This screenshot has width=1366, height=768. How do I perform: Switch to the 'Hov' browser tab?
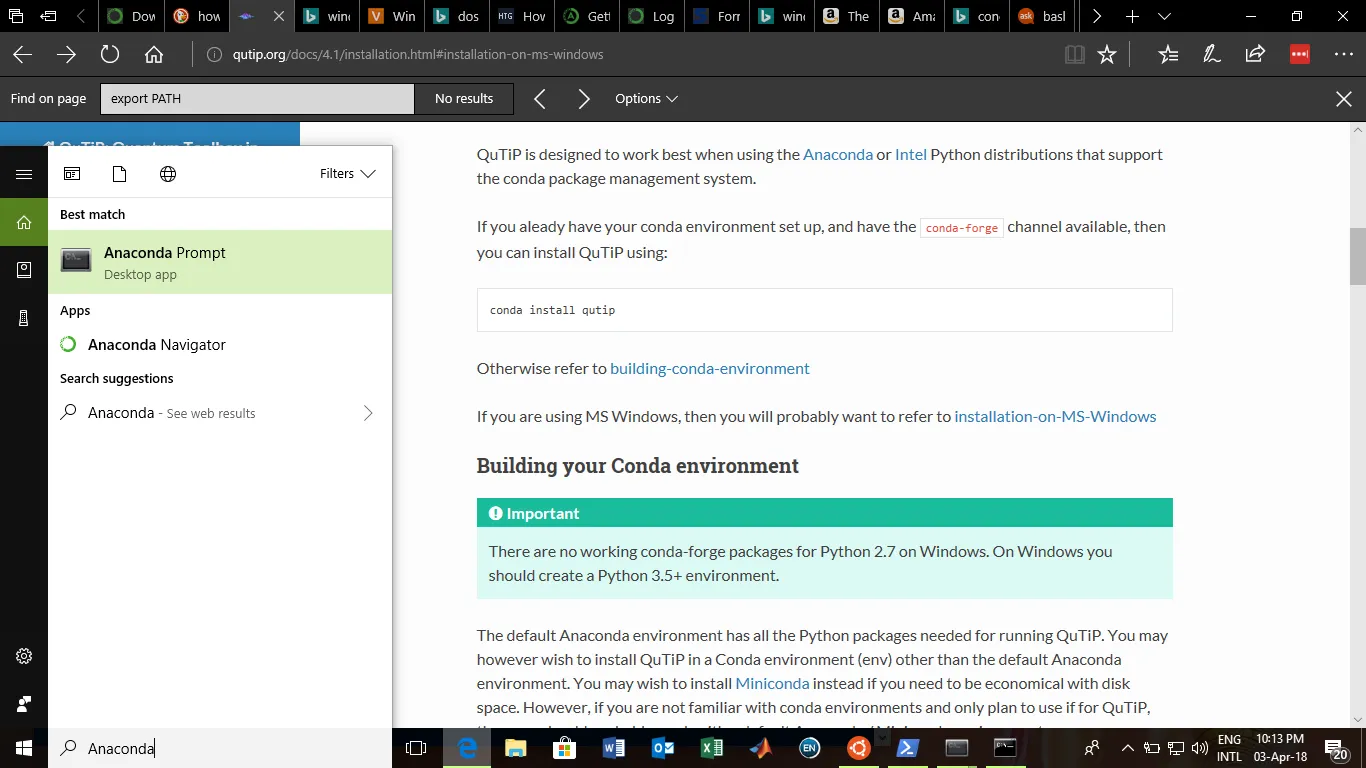522,16
